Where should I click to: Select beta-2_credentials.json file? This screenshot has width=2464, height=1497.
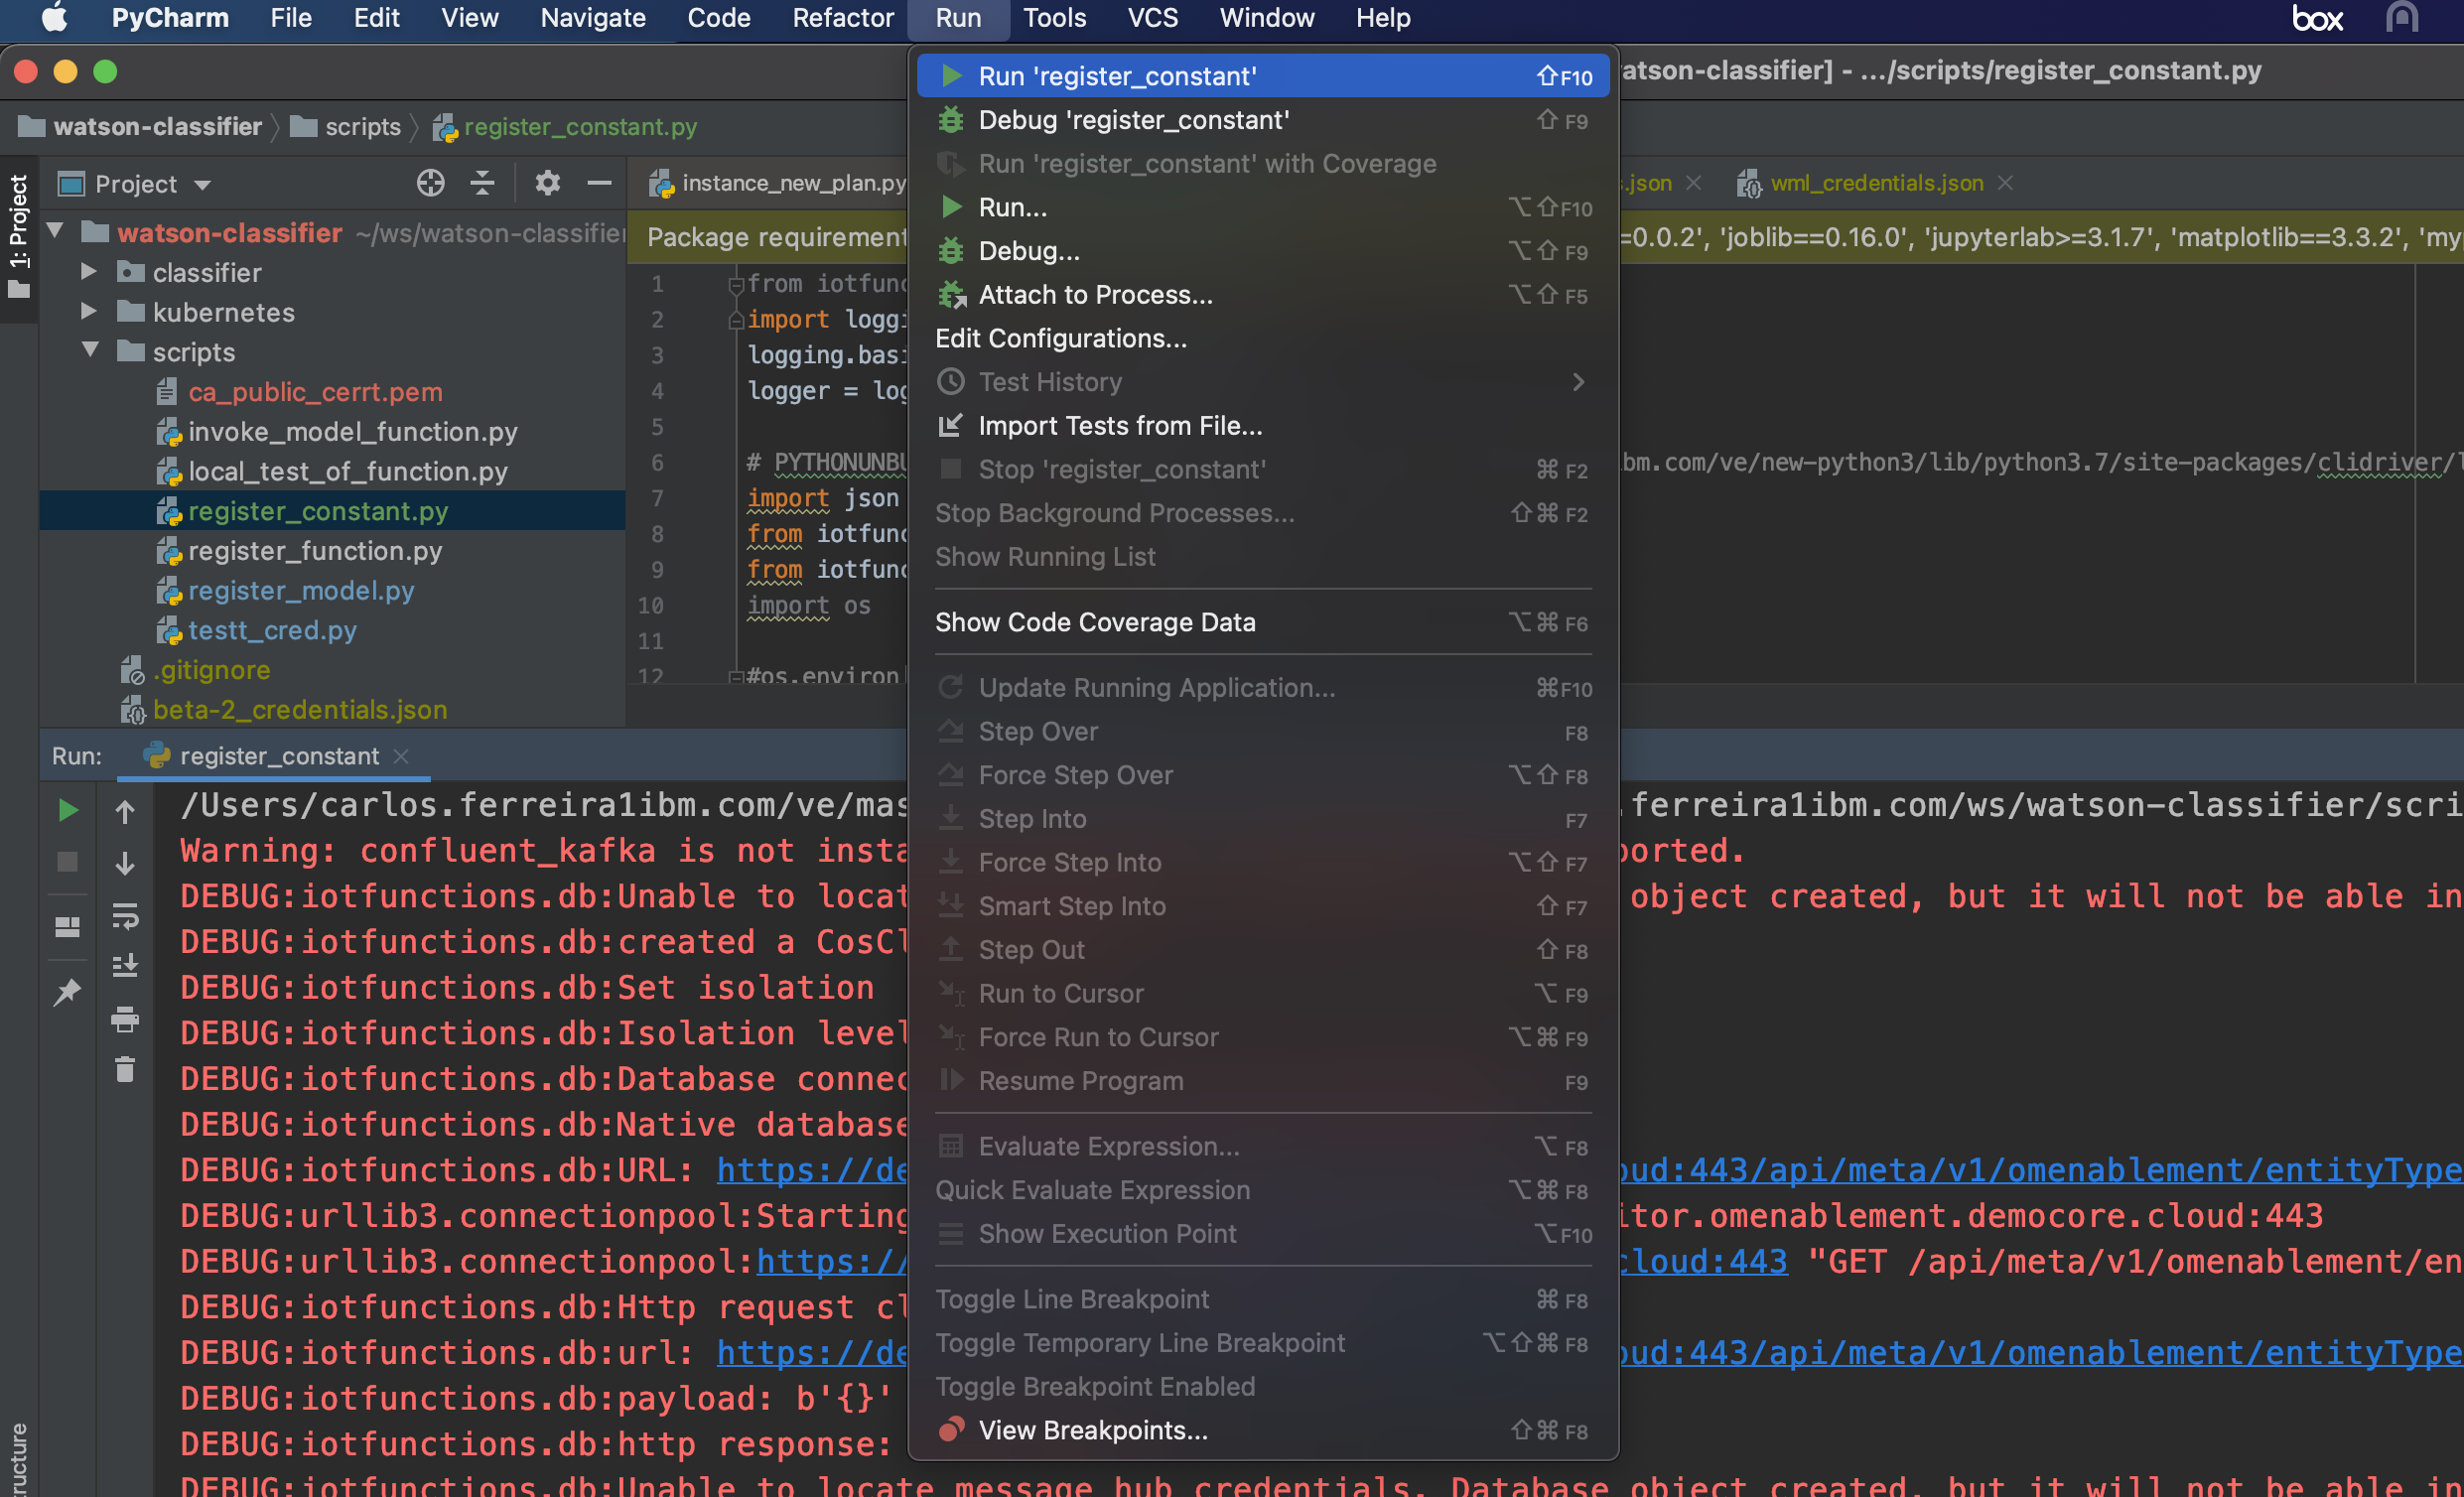pos(299,710)
